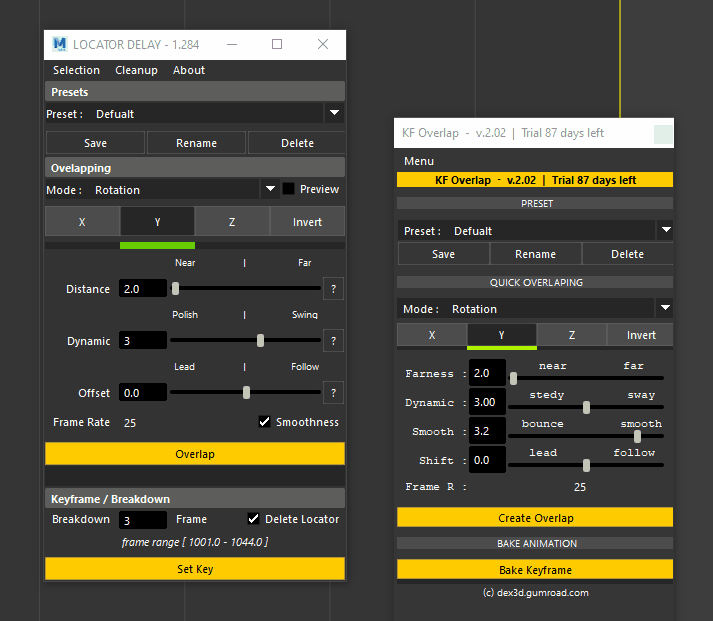The image size is (713, 621).
Task: Click Delete in Locator Delay presets
Action: click(297, 143)
